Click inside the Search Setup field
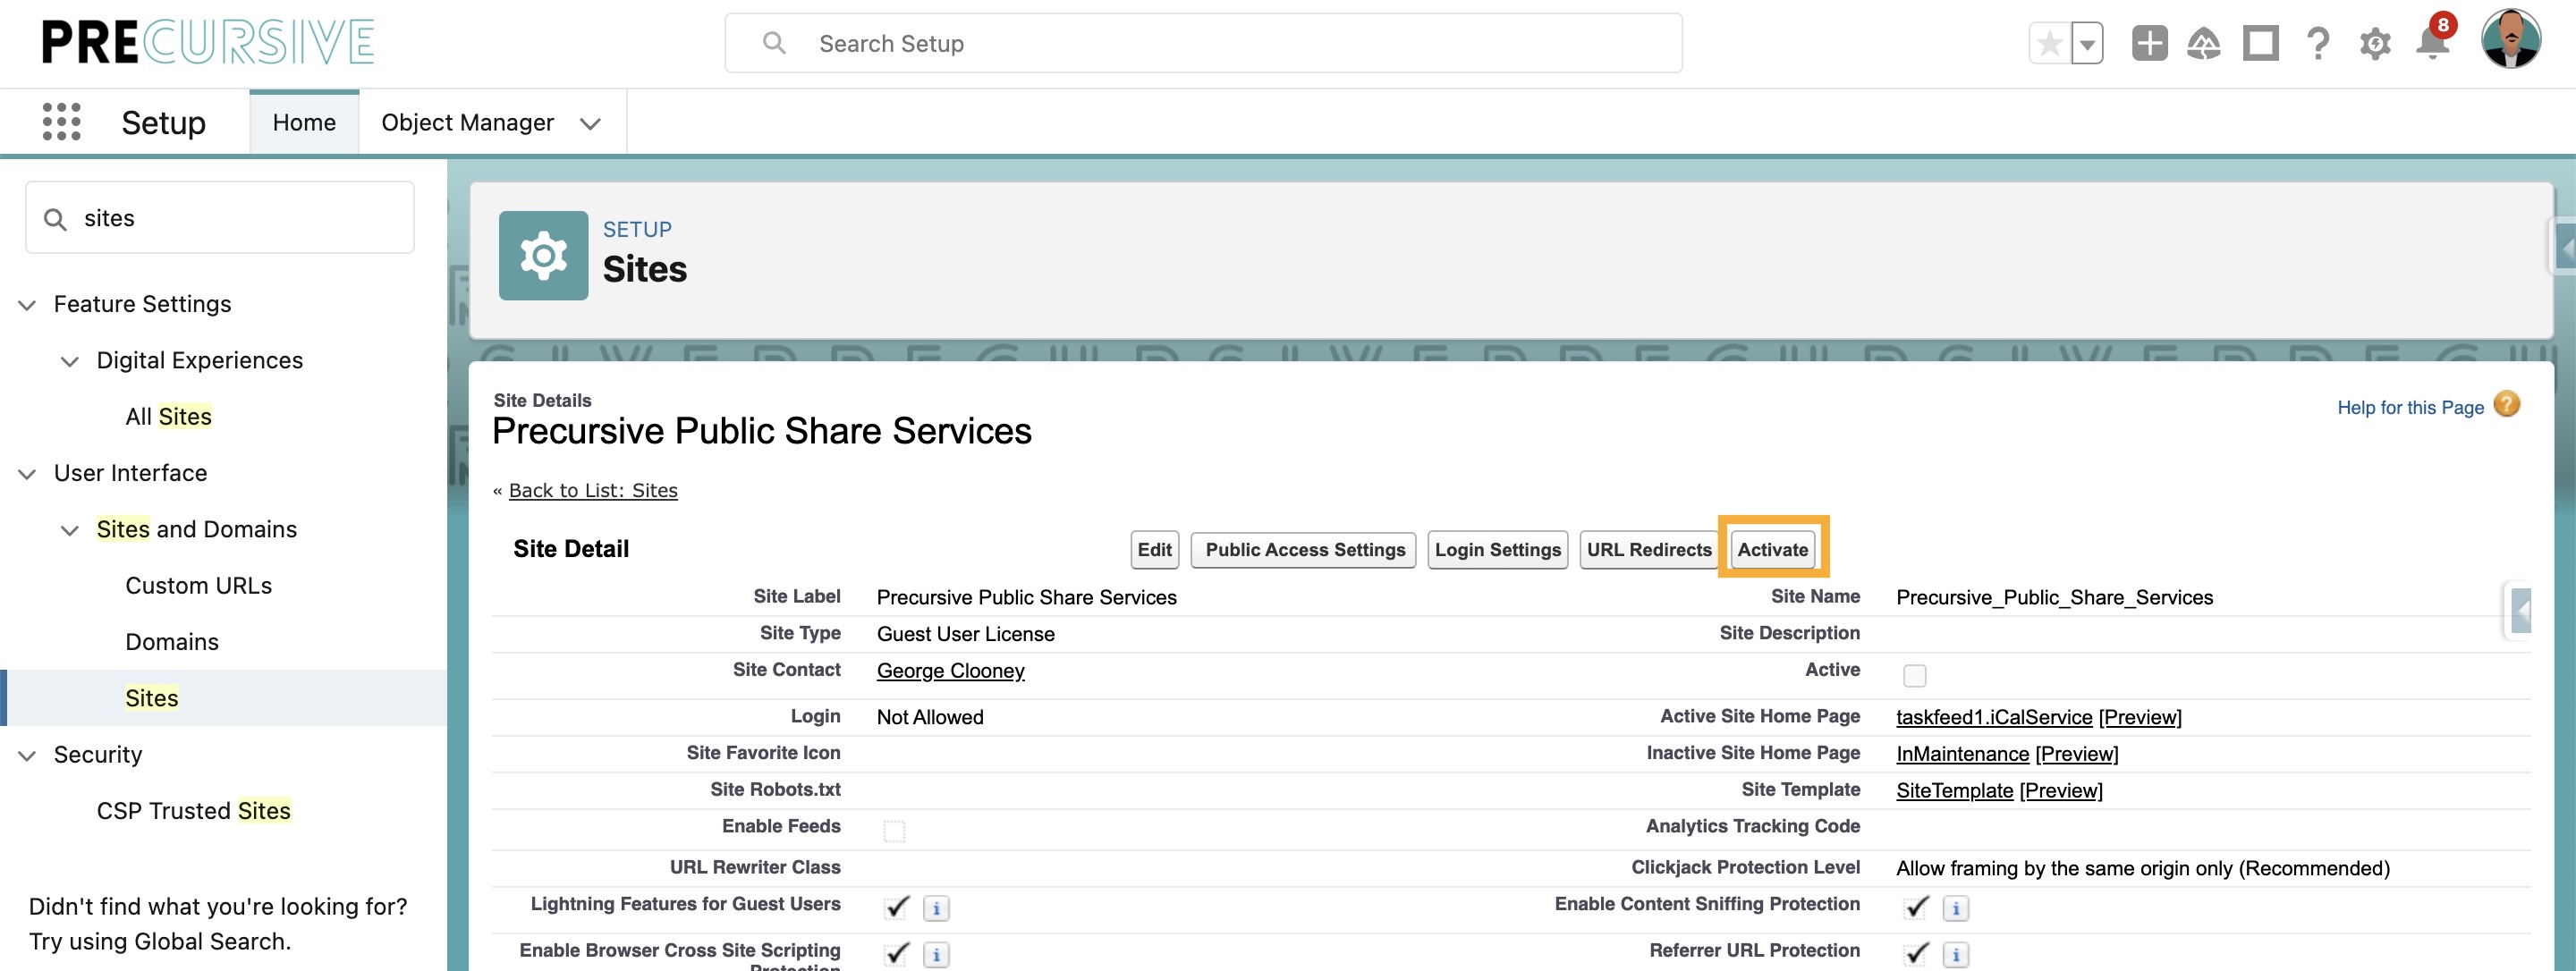This screenshot has height=971, width=2576. tap(1200, 43)
